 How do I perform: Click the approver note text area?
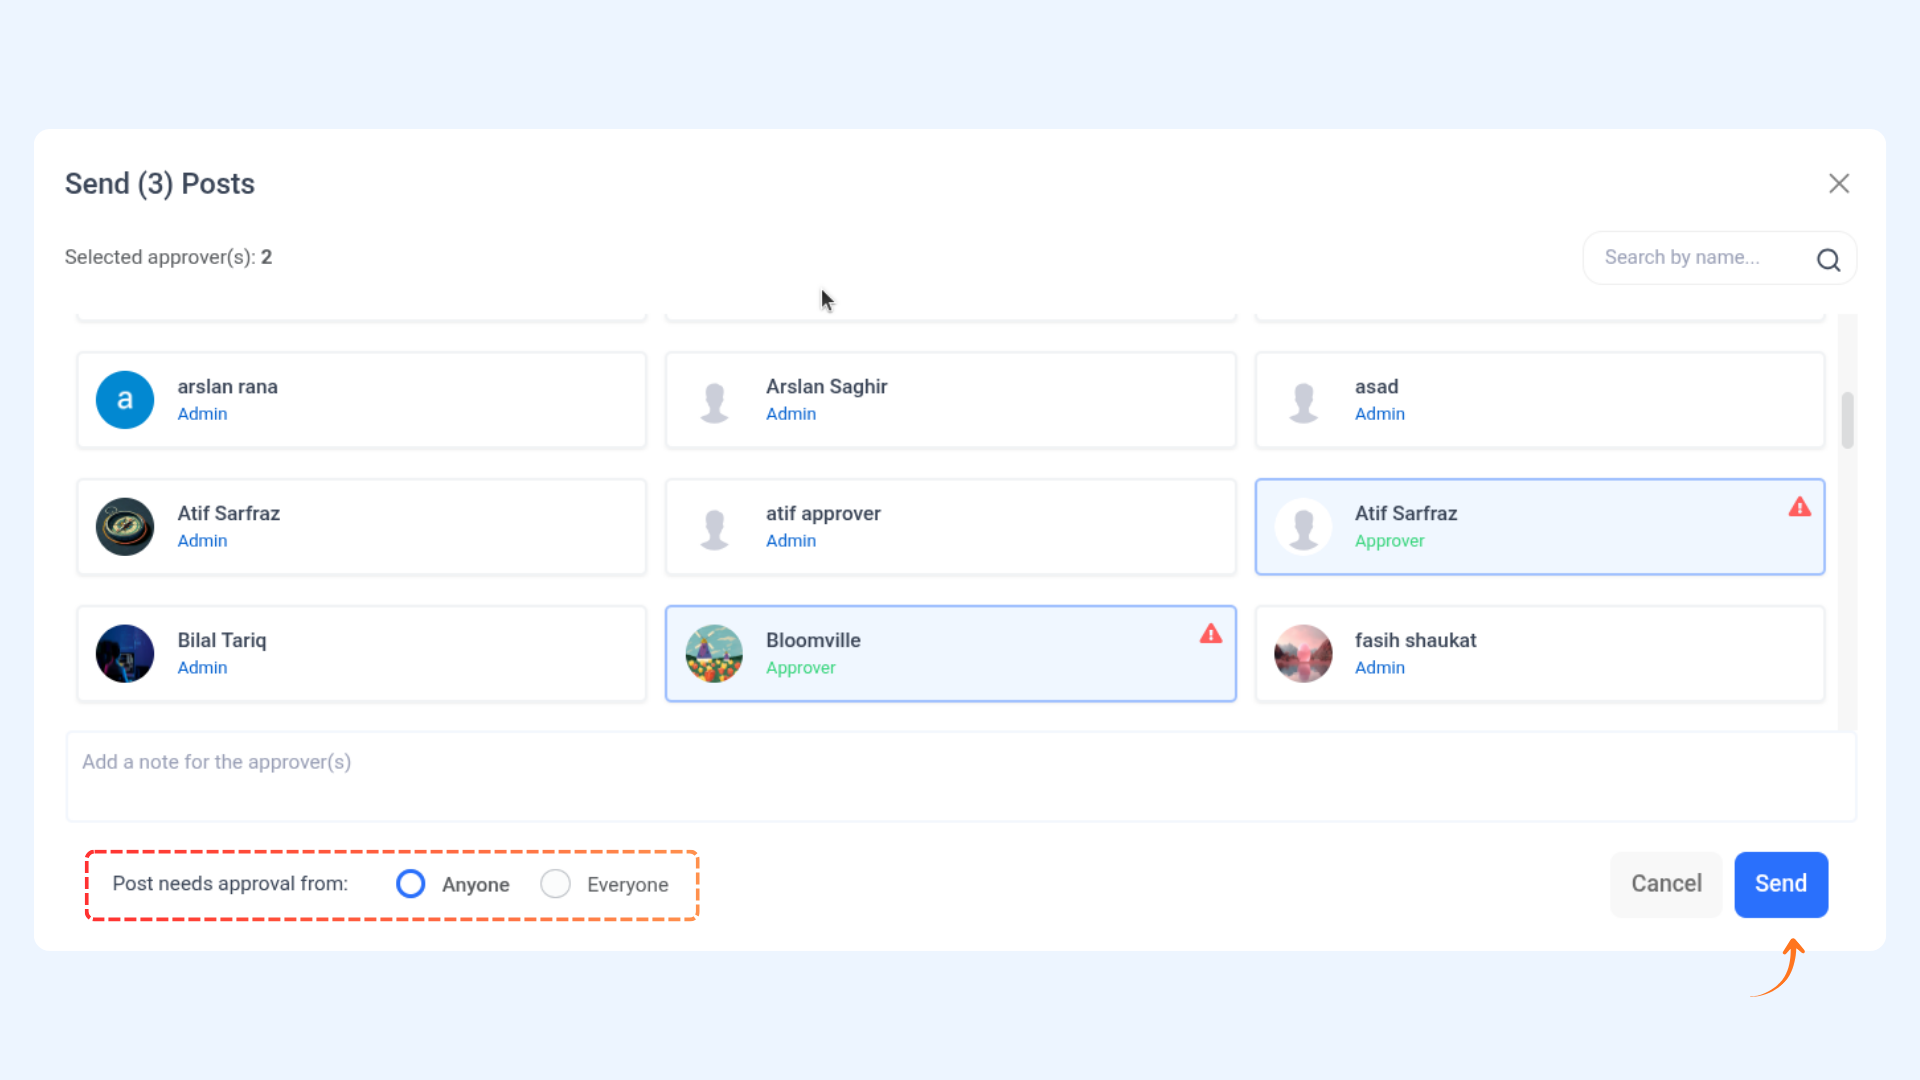click(x=960, y=777)
